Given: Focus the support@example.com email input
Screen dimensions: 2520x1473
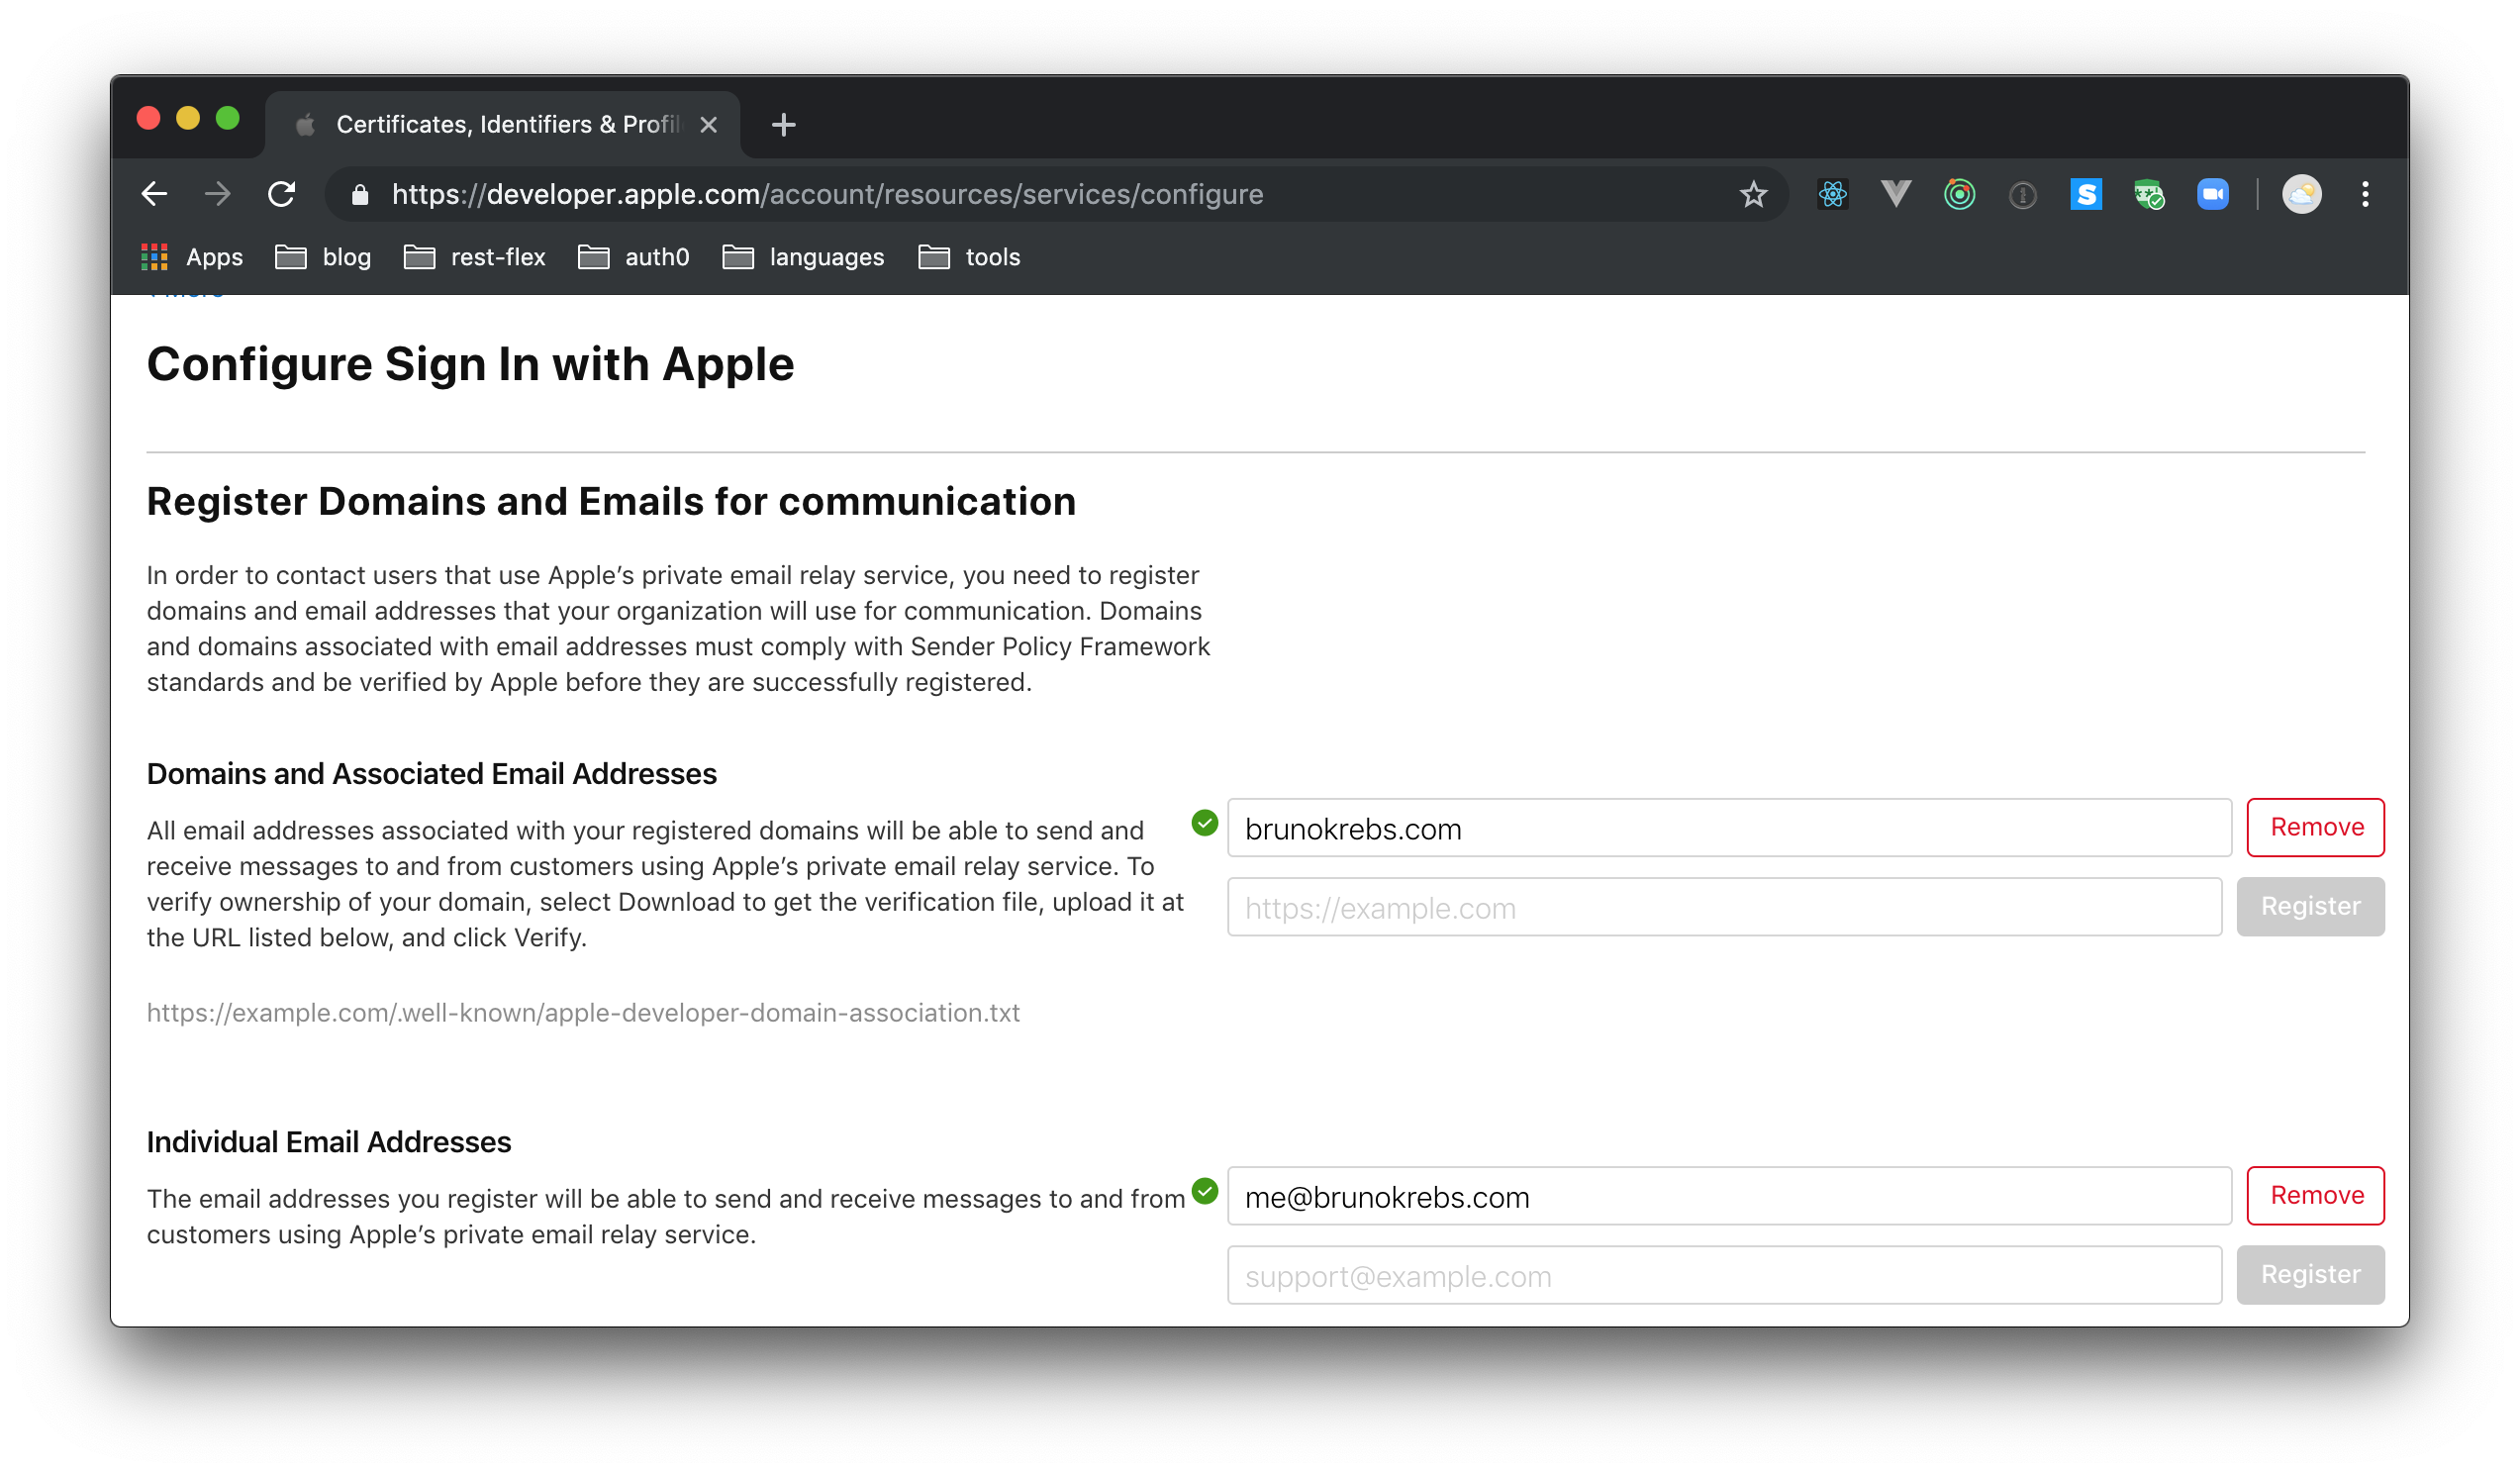Looking at the screenshot, I should click(x=1724, y=1275).
